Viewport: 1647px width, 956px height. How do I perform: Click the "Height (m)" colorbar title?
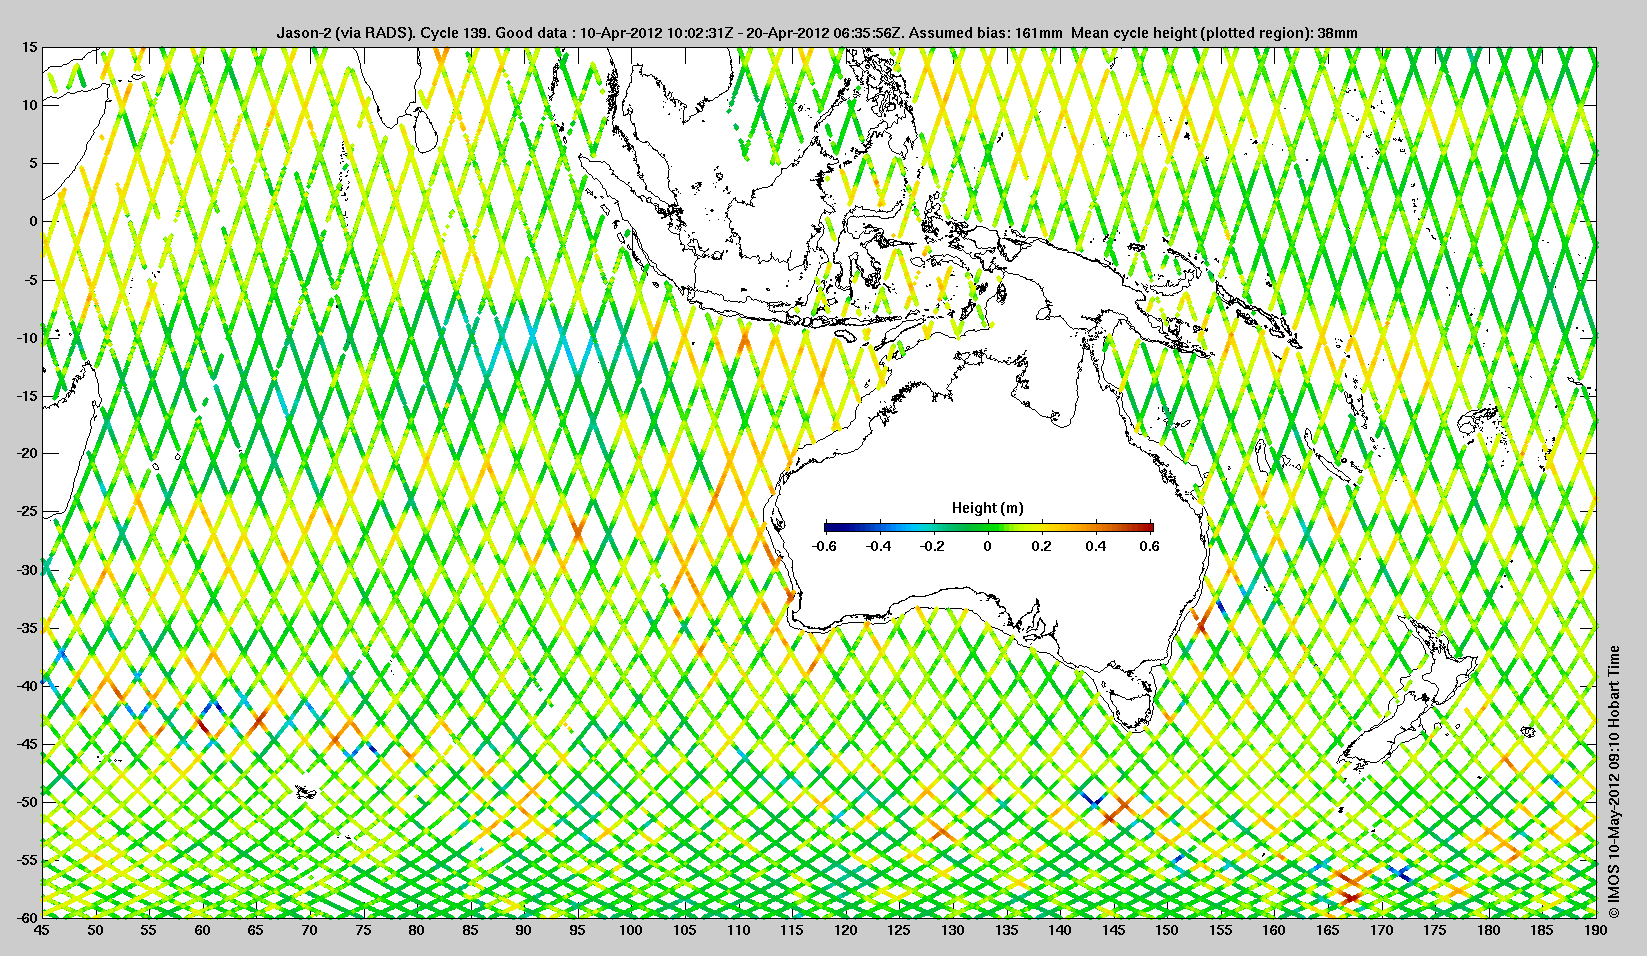coord(988,508)
